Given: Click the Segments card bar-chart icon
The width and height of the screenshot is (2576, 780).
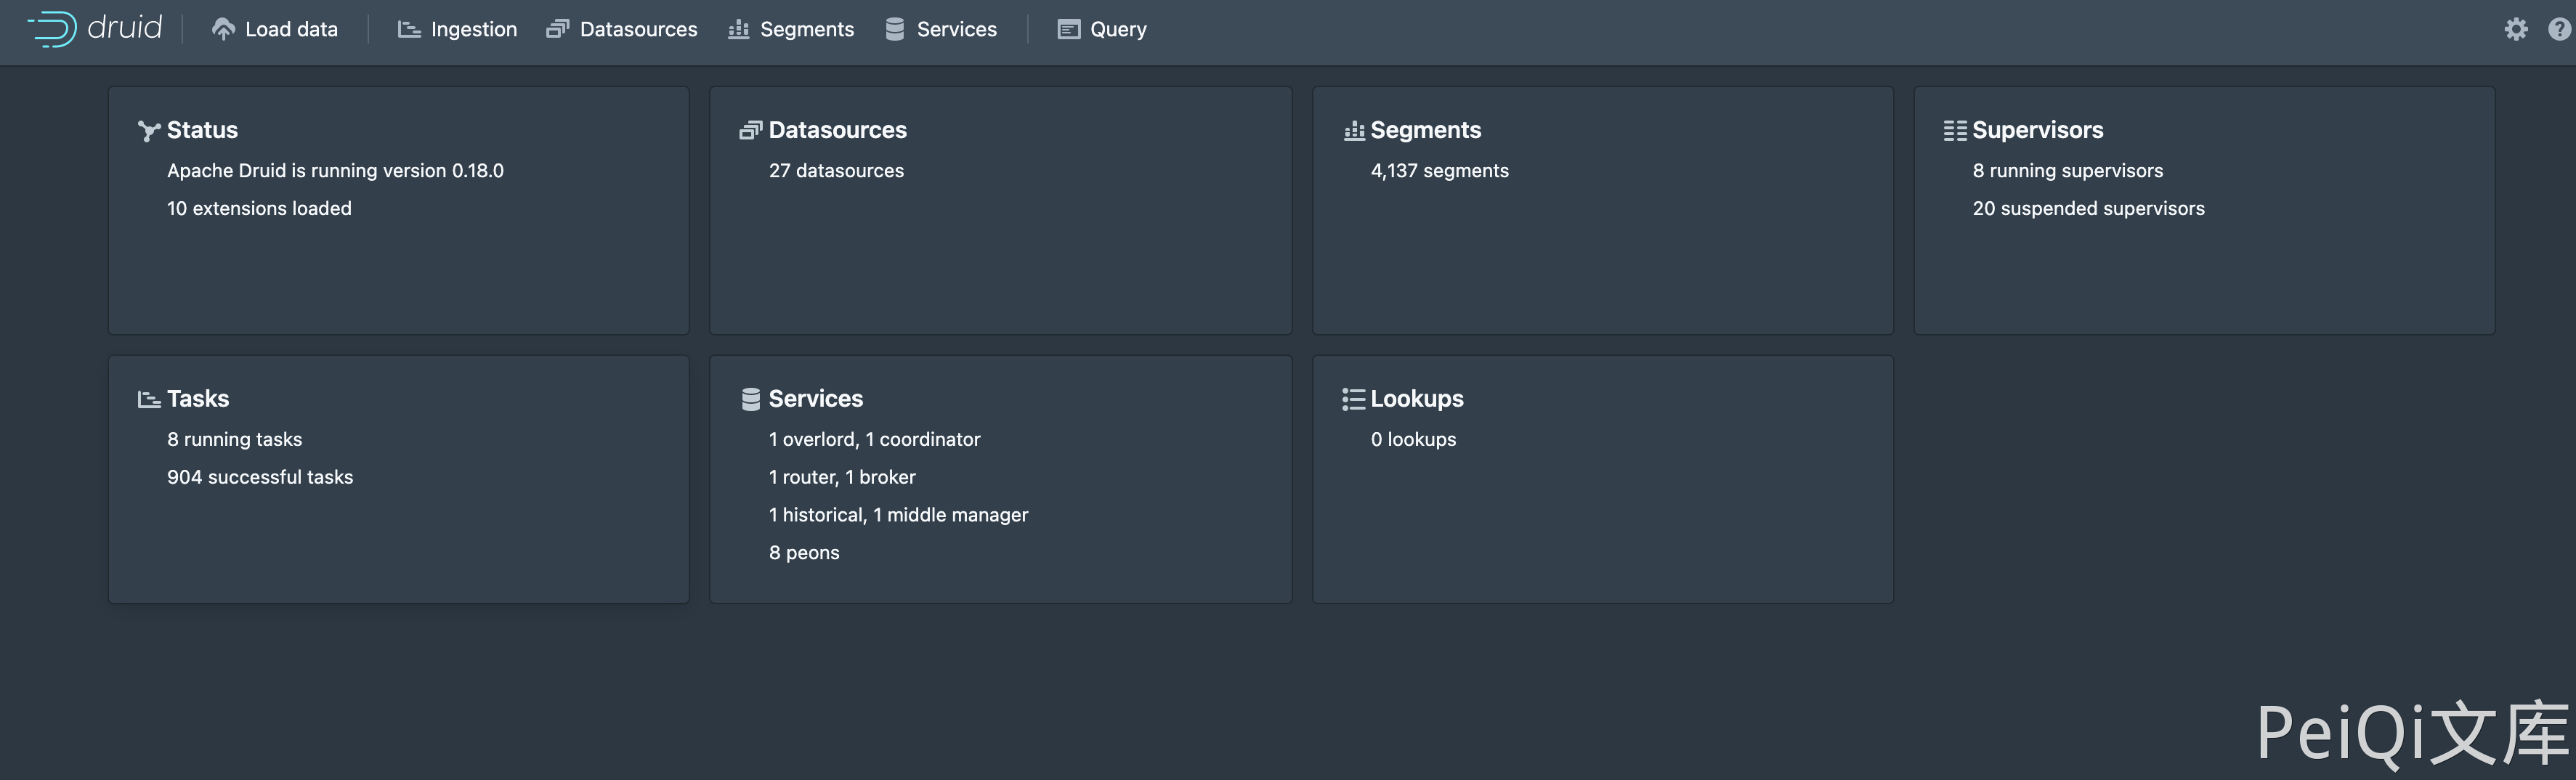Looking at the screenshot, I should (1353, 131).
